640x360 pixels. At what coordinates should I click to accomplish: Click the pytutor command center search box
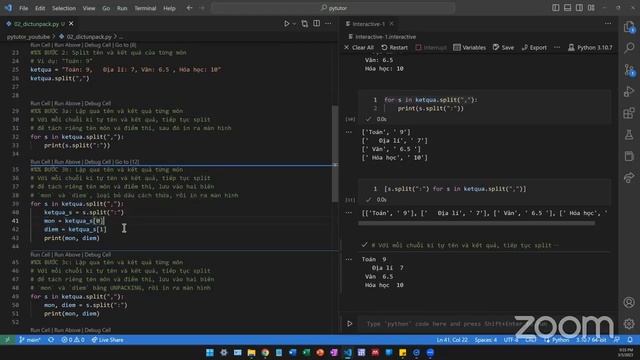(x=333, y=8)
